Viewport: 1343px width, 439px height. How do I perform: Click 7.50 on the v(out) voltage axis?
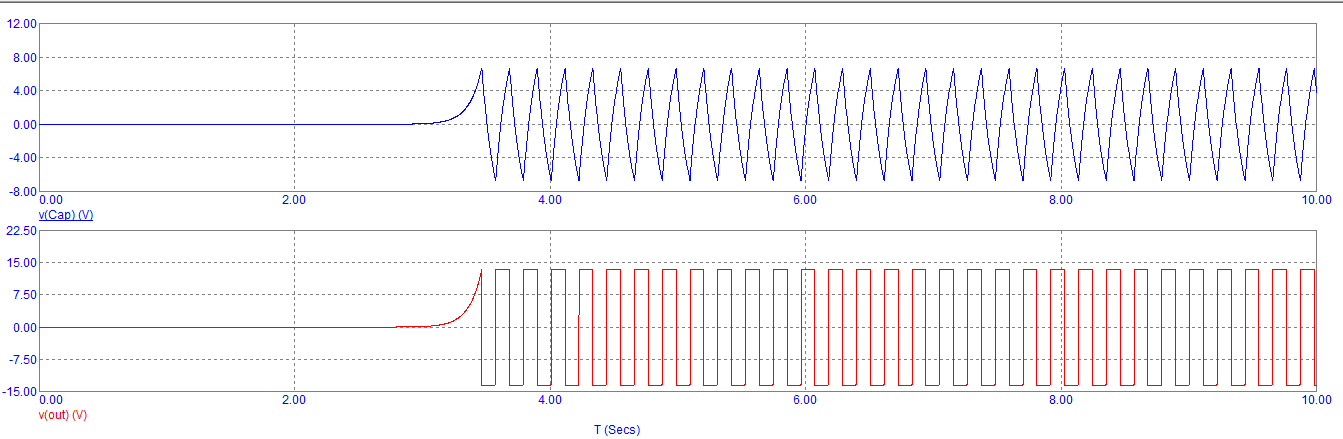coord(25,295)
